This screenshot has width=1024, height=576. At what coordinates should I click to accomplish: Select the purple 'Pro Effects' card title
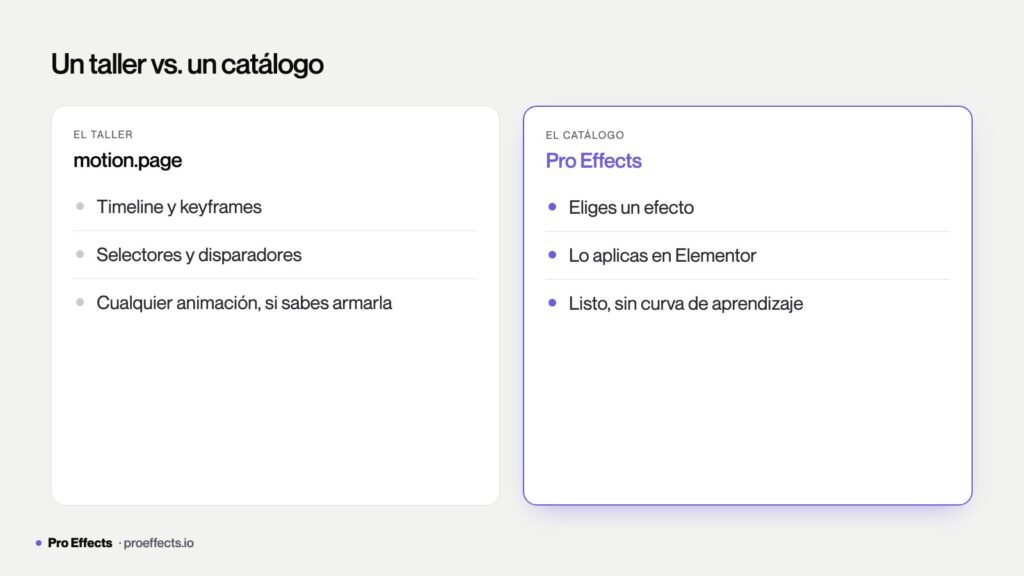pos(594,161)
